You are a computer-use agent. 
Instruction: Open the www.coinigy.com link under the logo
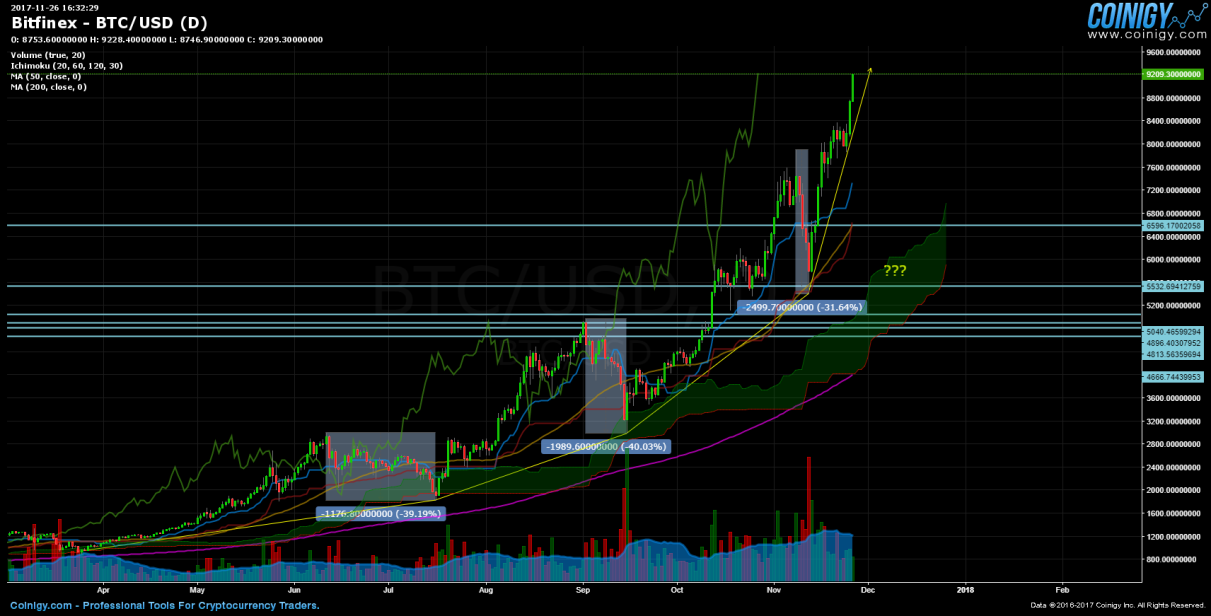click(1146, 35)
